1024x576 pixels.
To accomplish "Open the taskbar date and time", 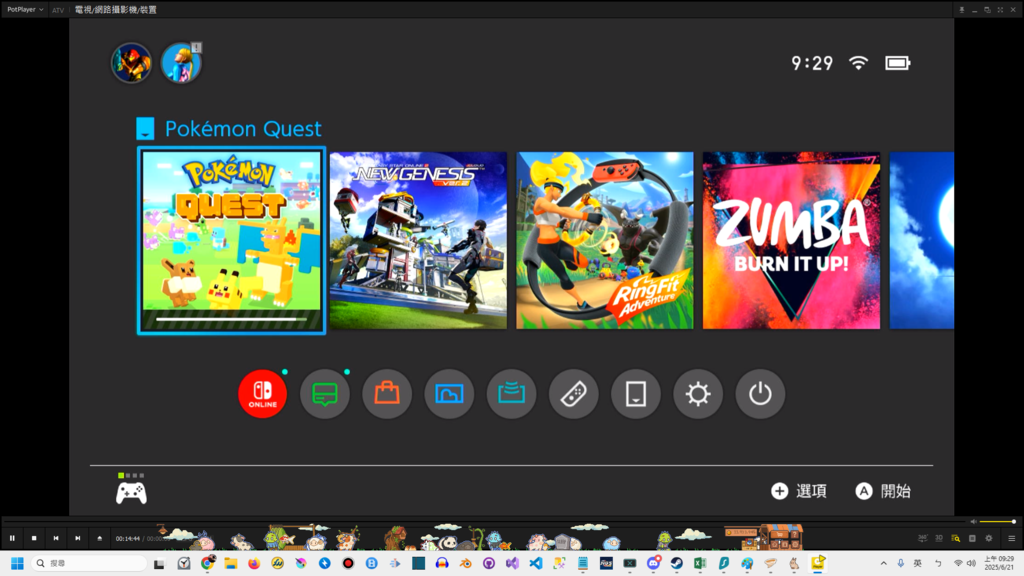I will (999, 563).
